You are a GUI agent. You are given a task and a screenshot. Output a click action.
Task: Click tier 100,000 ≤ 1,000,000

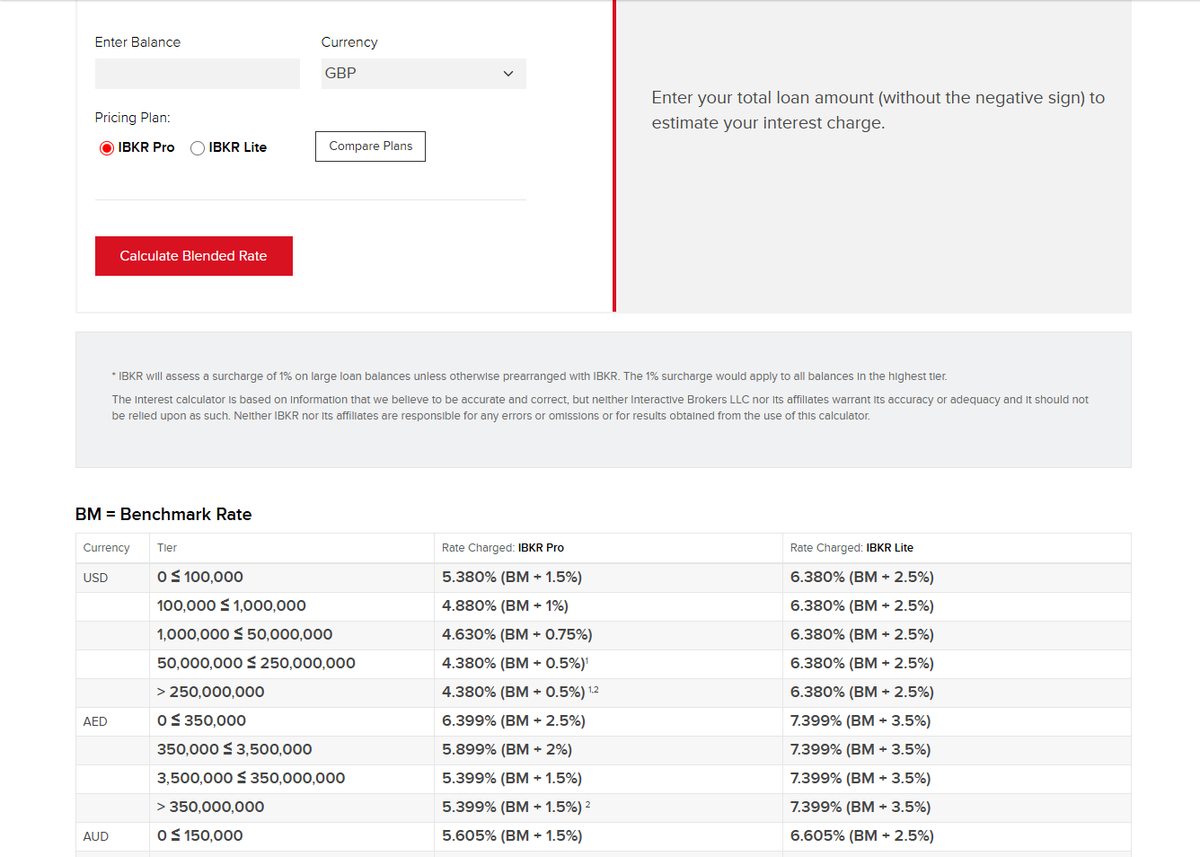232,606
